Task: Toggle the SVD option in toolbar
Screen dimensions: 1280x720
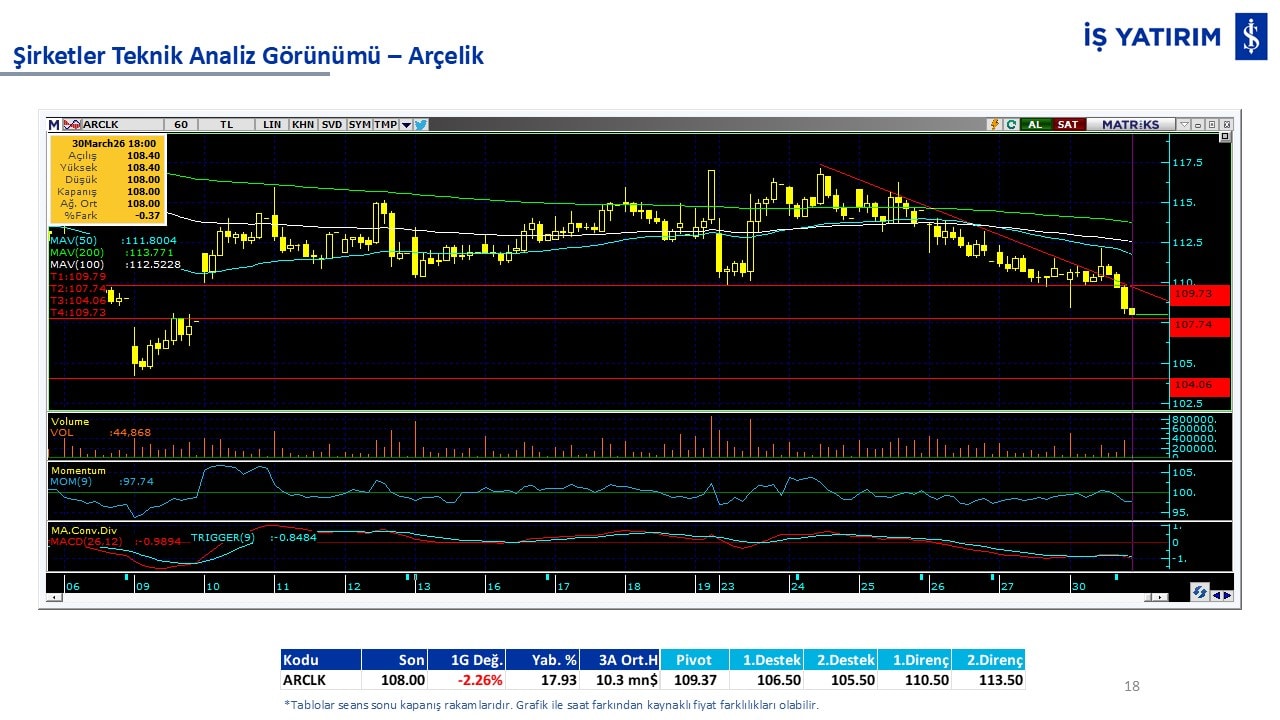Action: 332,125
